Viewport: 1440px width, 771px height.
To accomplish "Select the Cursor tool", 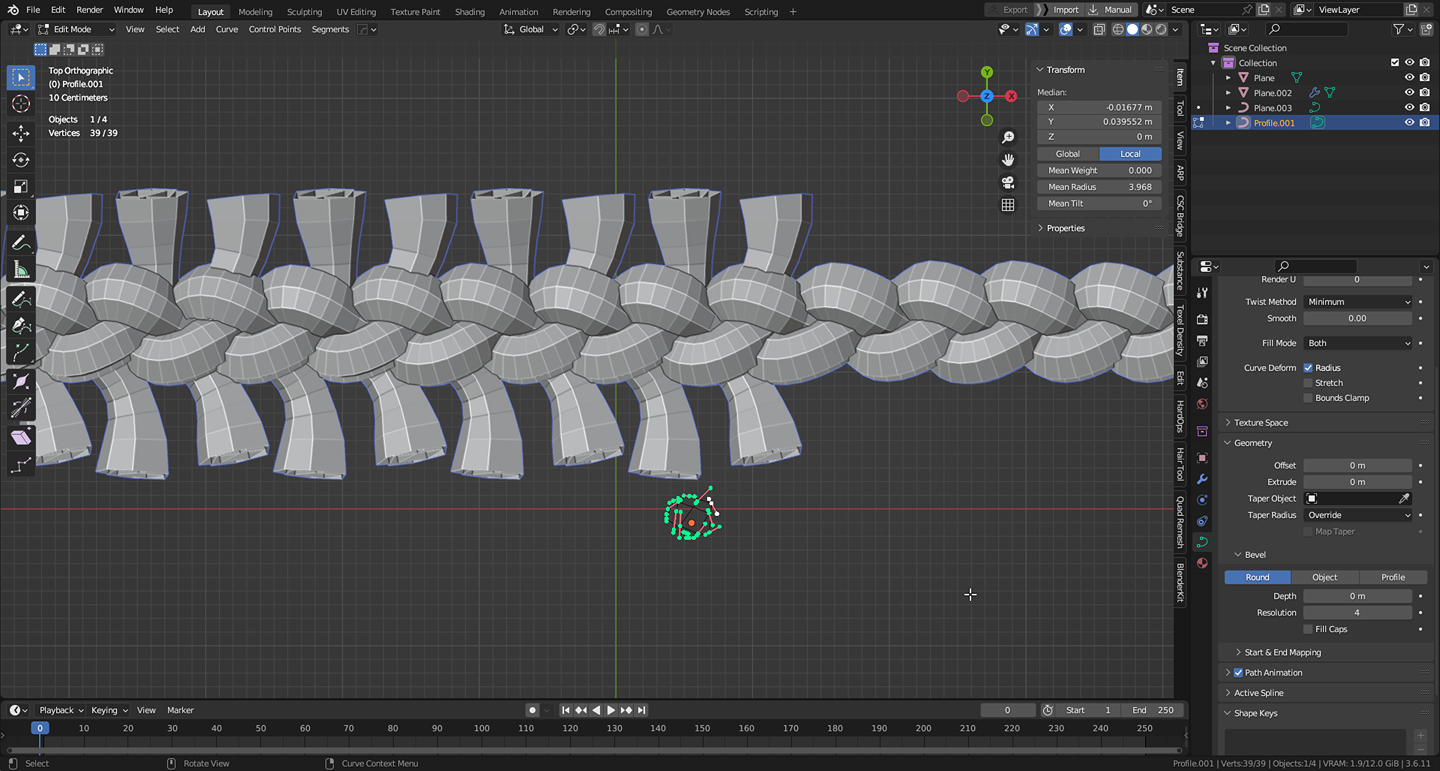I will (x=20, y=104).
